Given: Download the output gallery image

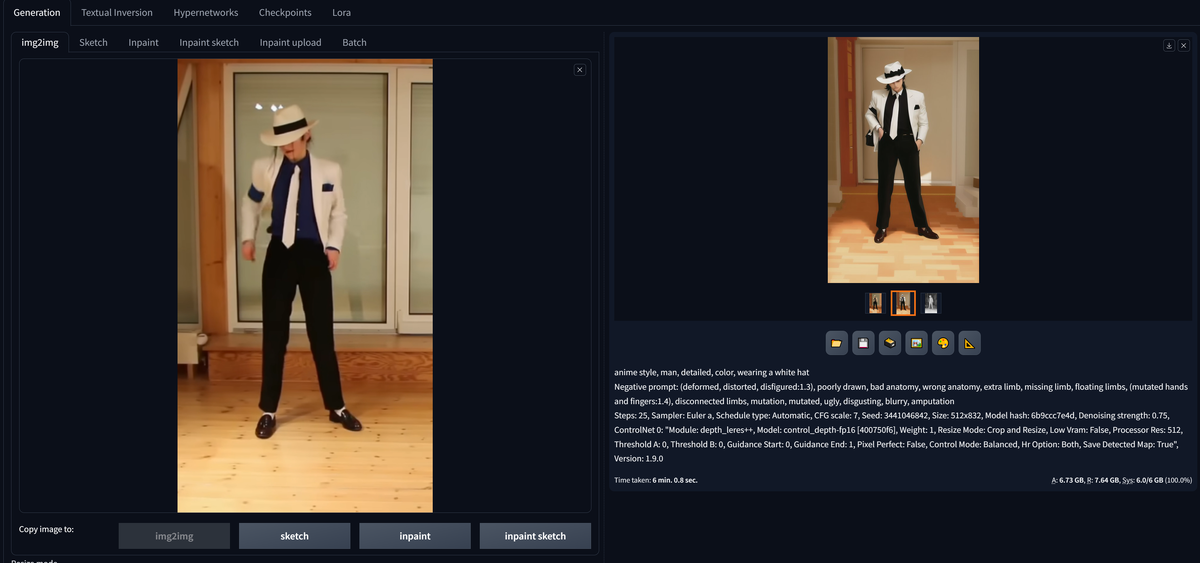Looking at the screenshot, I should tap(1169, 46).
